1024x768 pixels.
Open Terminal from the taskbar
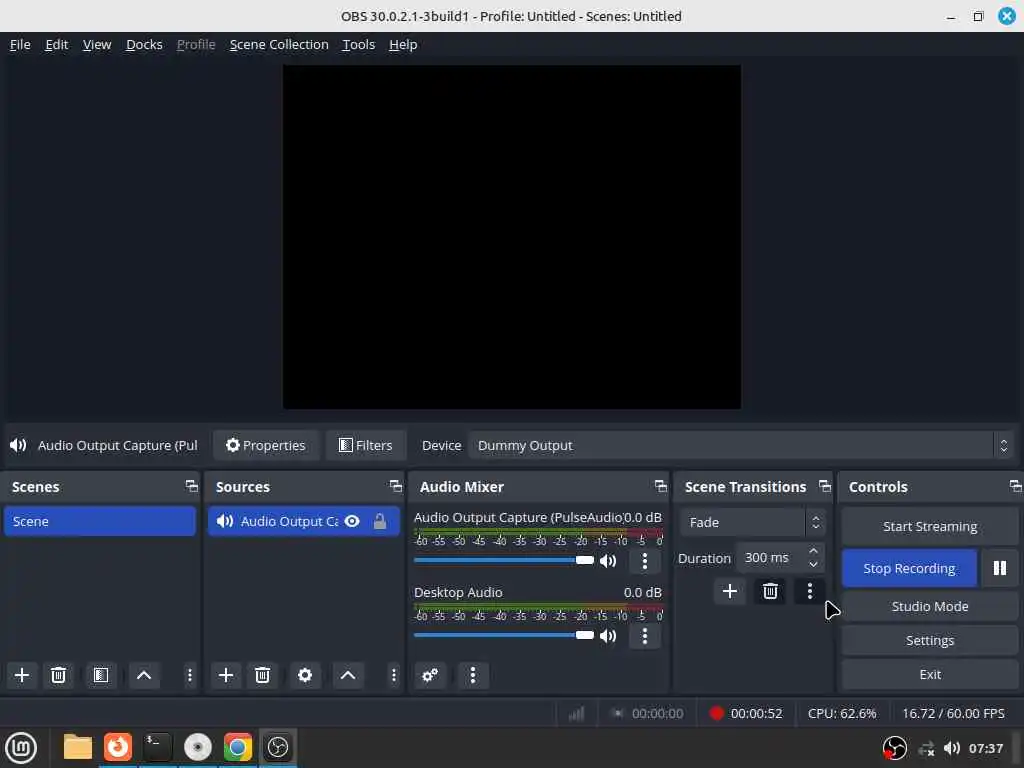click(x=157, y=747)
